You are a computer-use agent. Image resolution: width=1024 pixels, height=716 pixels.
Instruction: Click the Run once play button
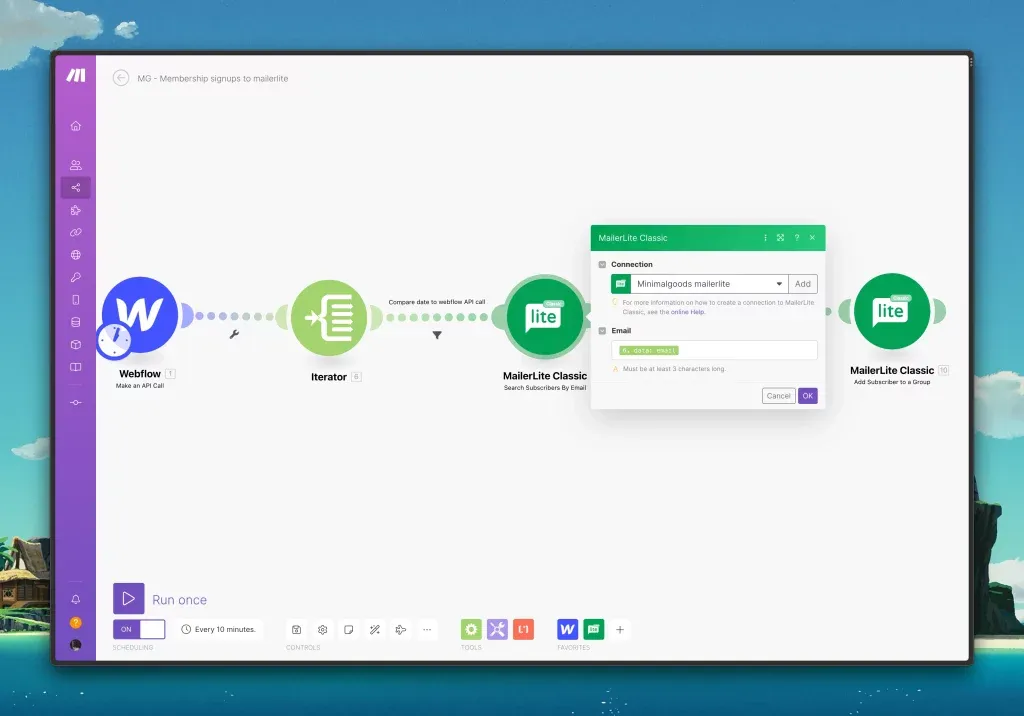tap(129, 598)
